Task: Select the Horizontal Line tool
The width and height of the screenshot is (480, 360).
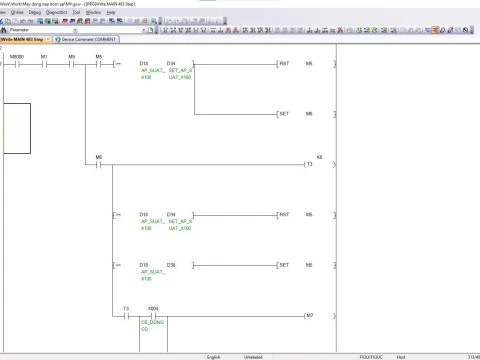Action: [213, 30]
